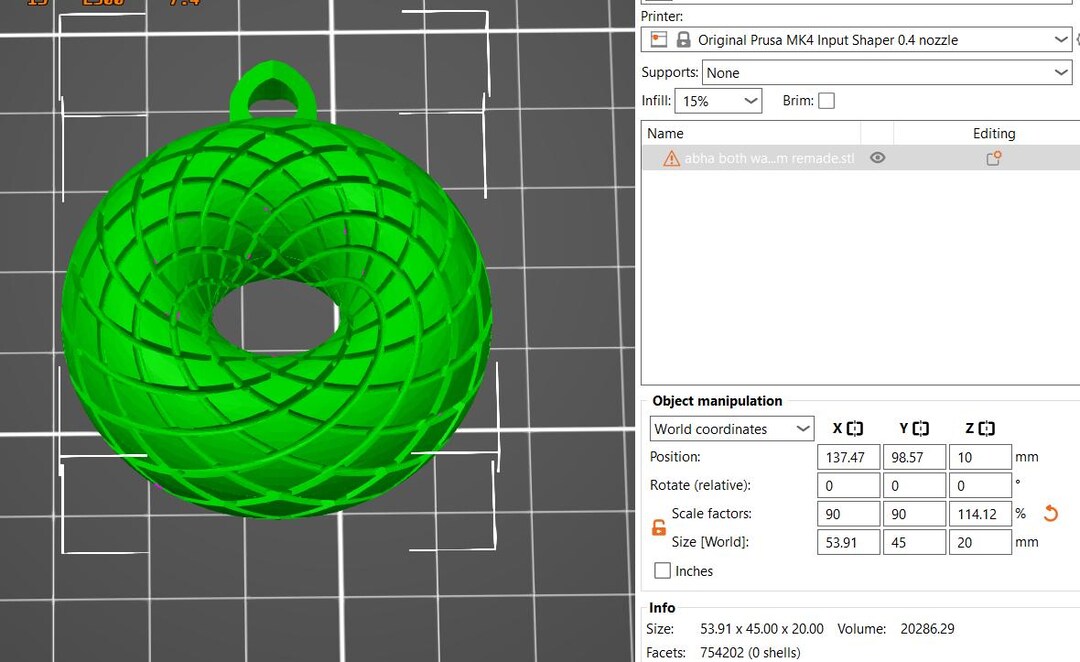1080x662 pixels.
Task: Toggle visibility of abha remade.stl
Action: (x=877, y=157)
